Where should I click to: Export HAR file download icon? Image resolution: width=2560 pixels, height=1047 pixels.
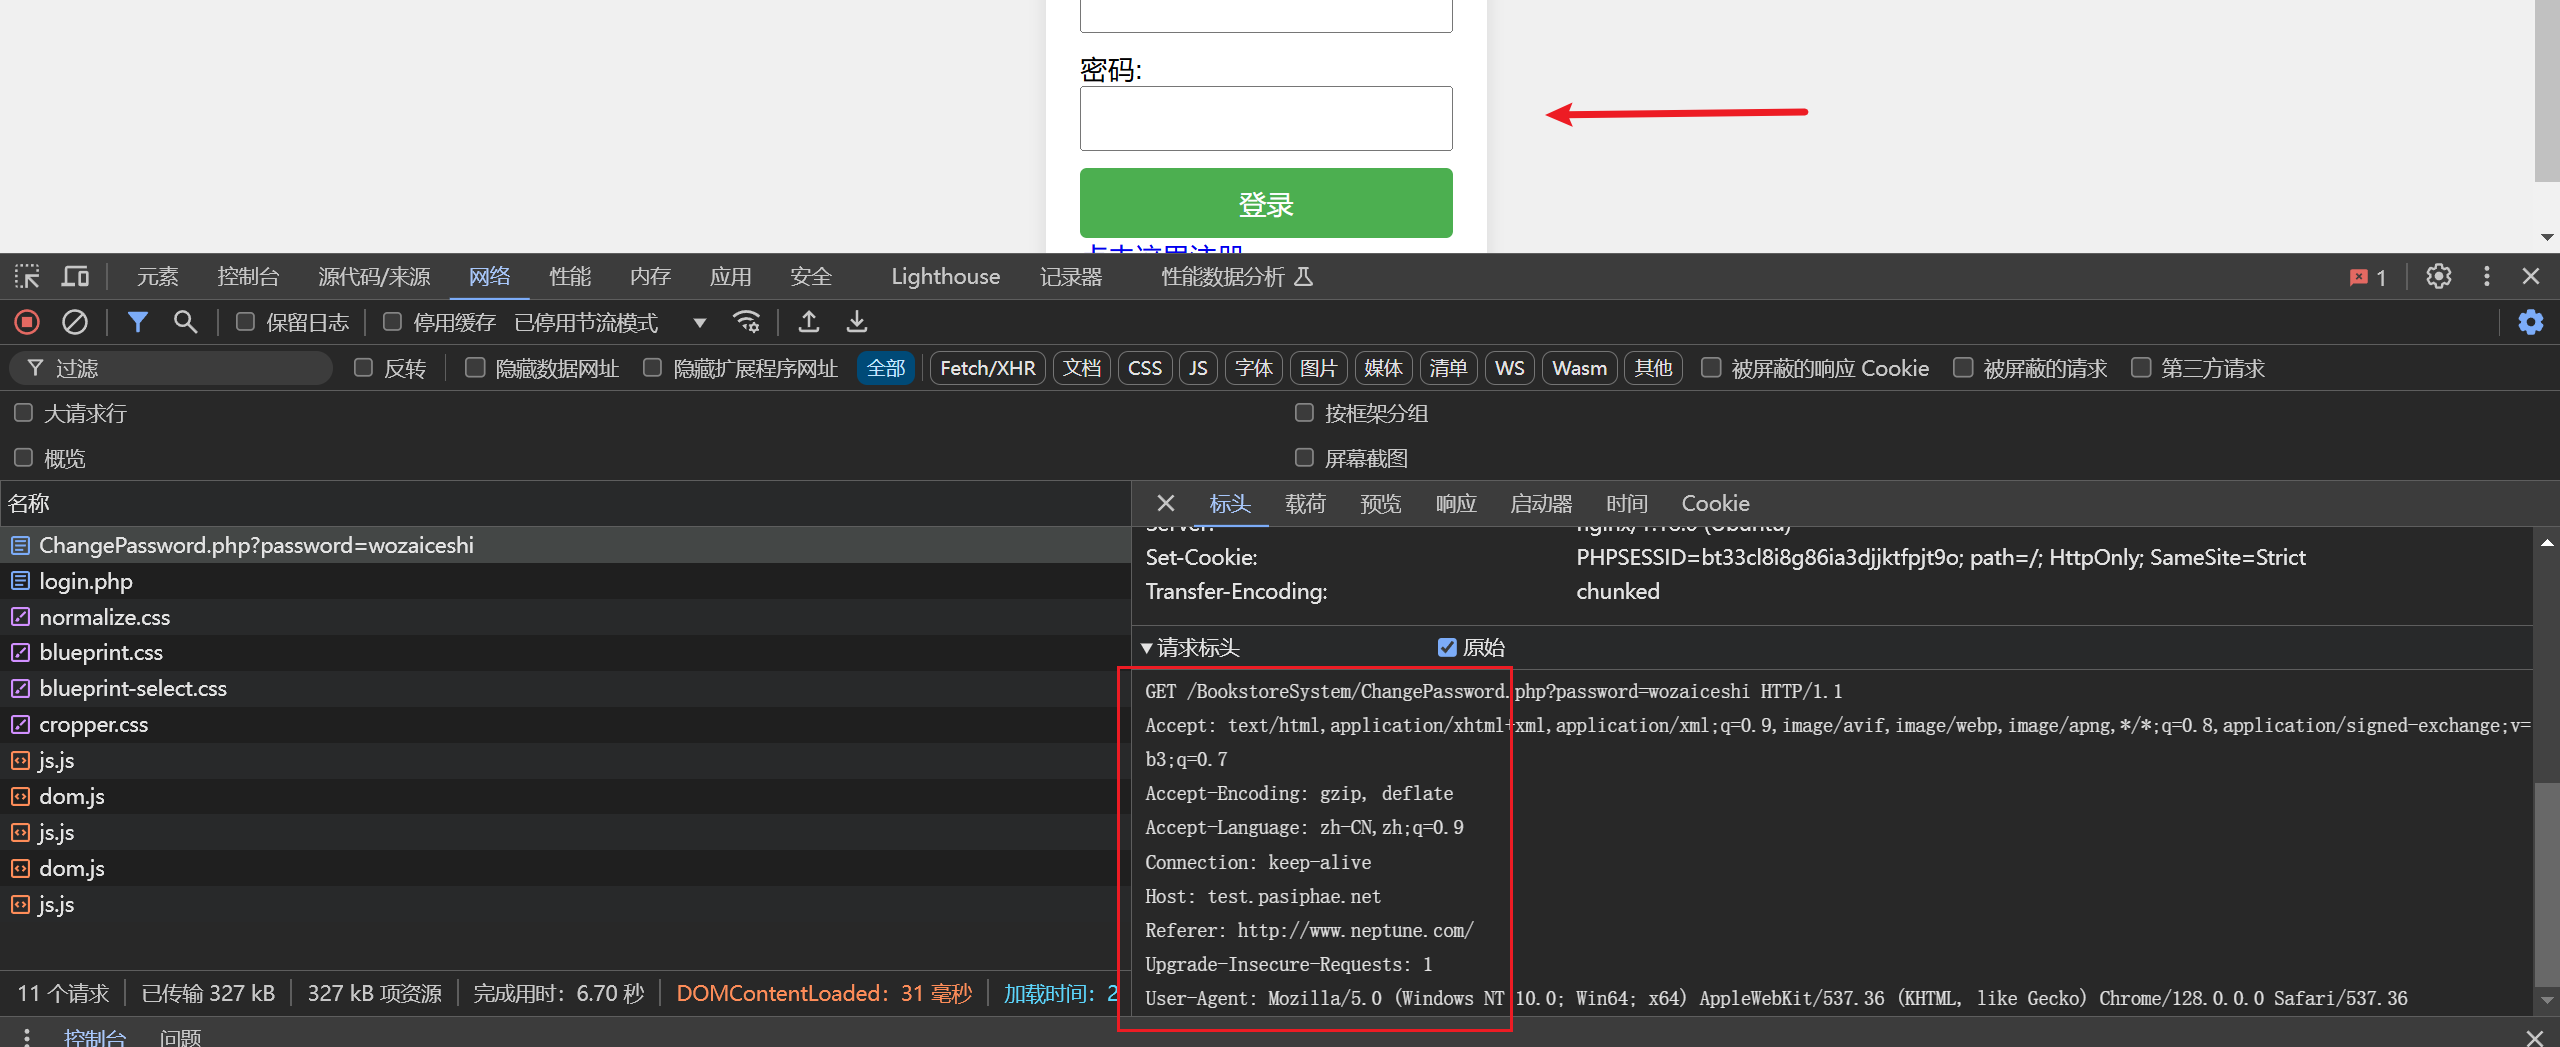[857, 322]
